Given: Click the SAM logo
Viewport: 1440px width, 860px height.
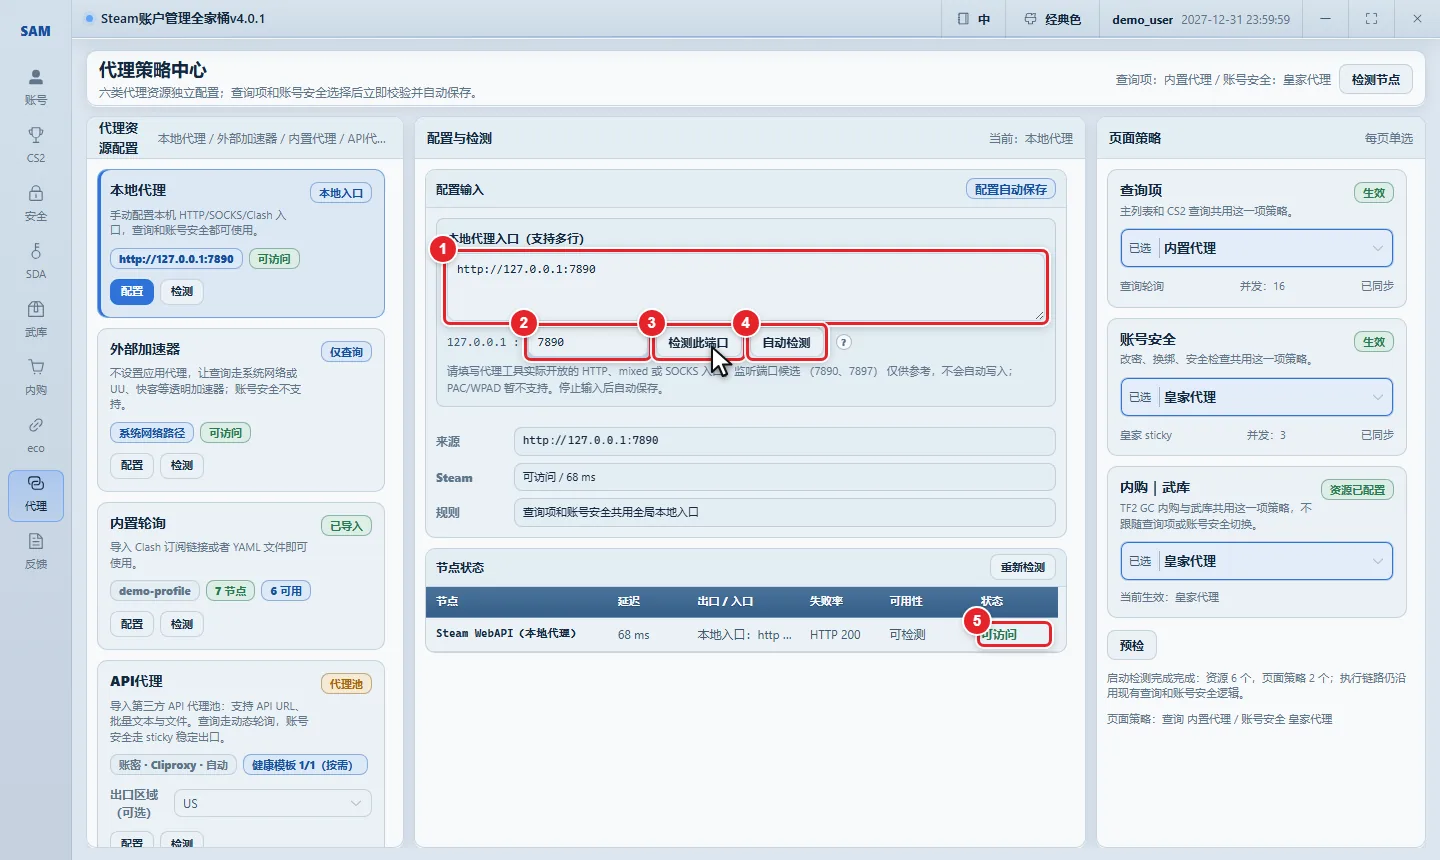Looking at the screenshot, I should (36, 31).
